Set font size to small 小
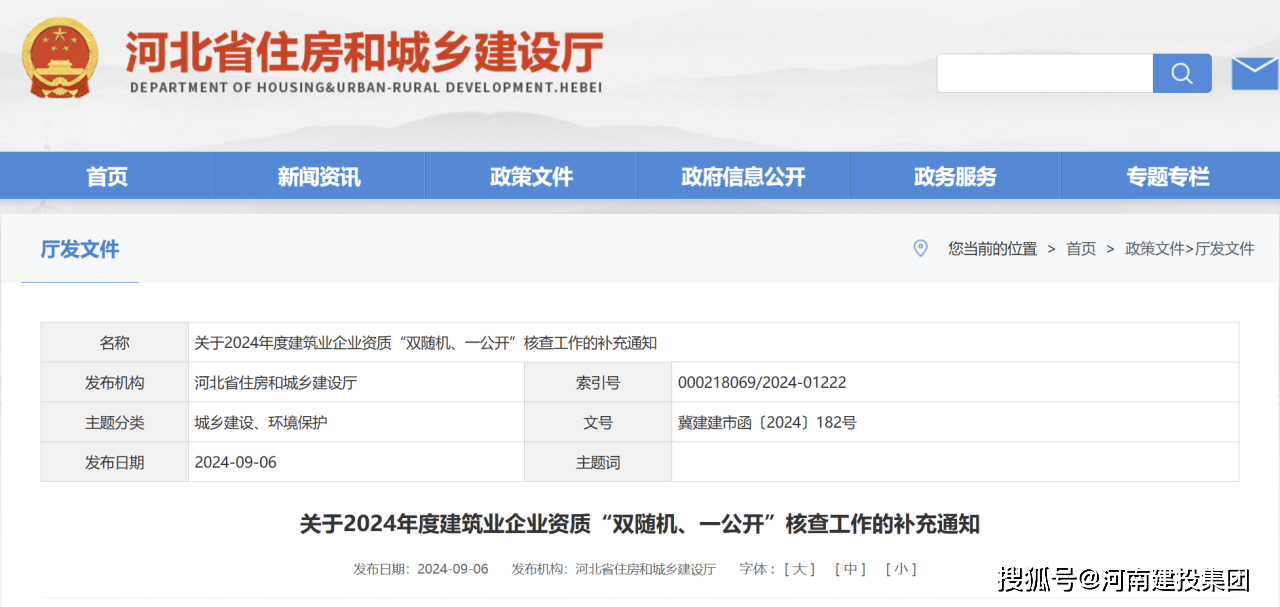 (x=900, y=569)
